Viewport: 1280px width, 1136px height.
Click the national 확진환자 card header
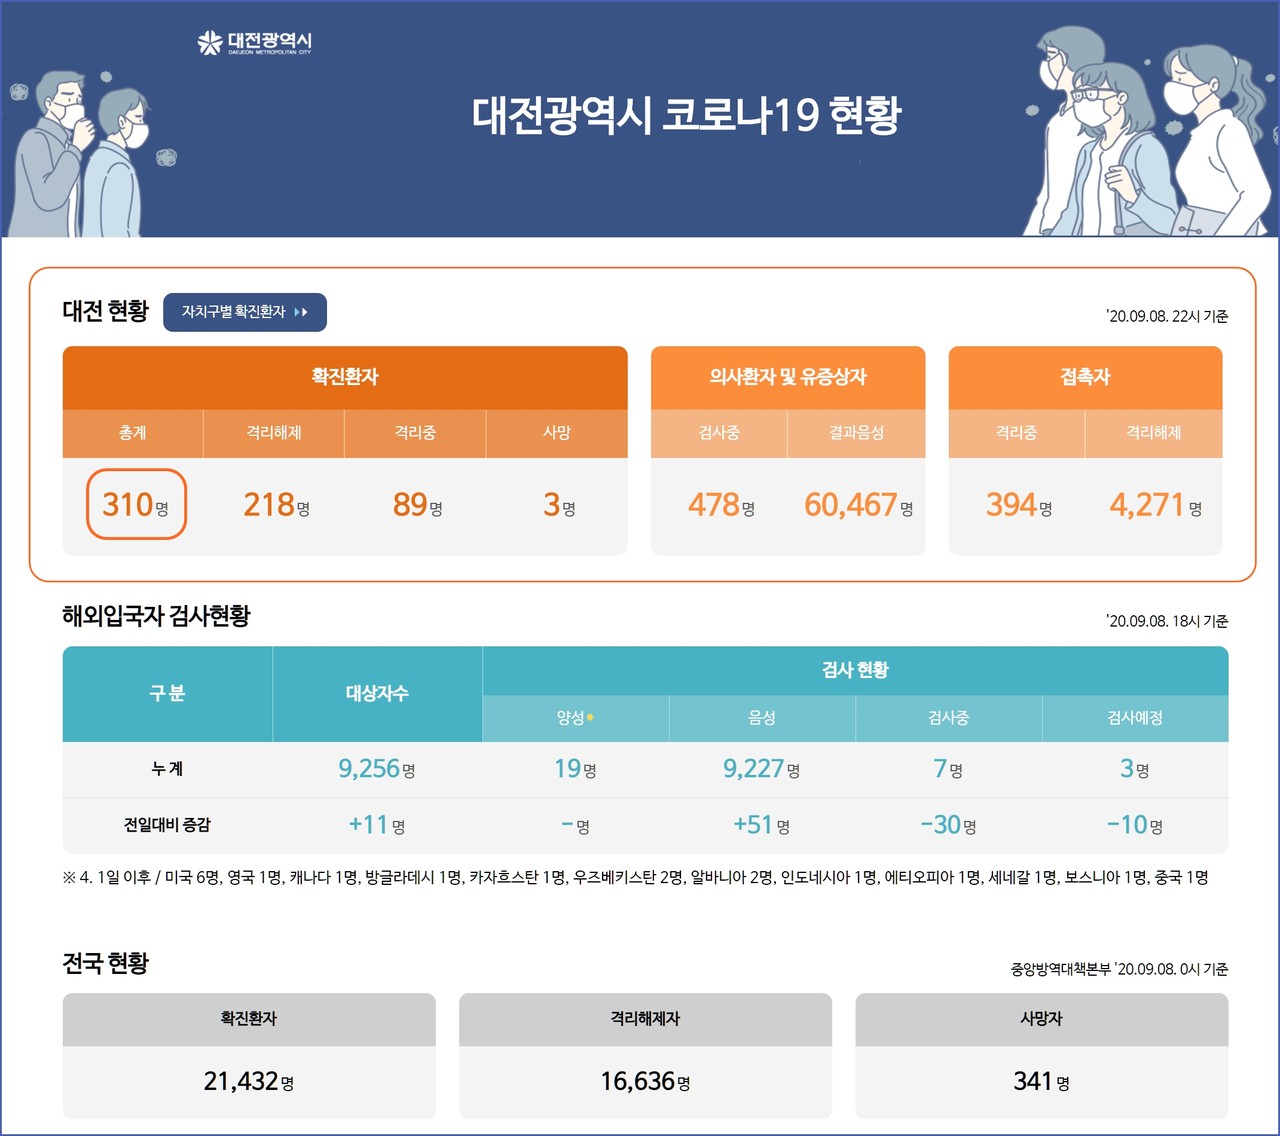click(x=249, y=1019)
